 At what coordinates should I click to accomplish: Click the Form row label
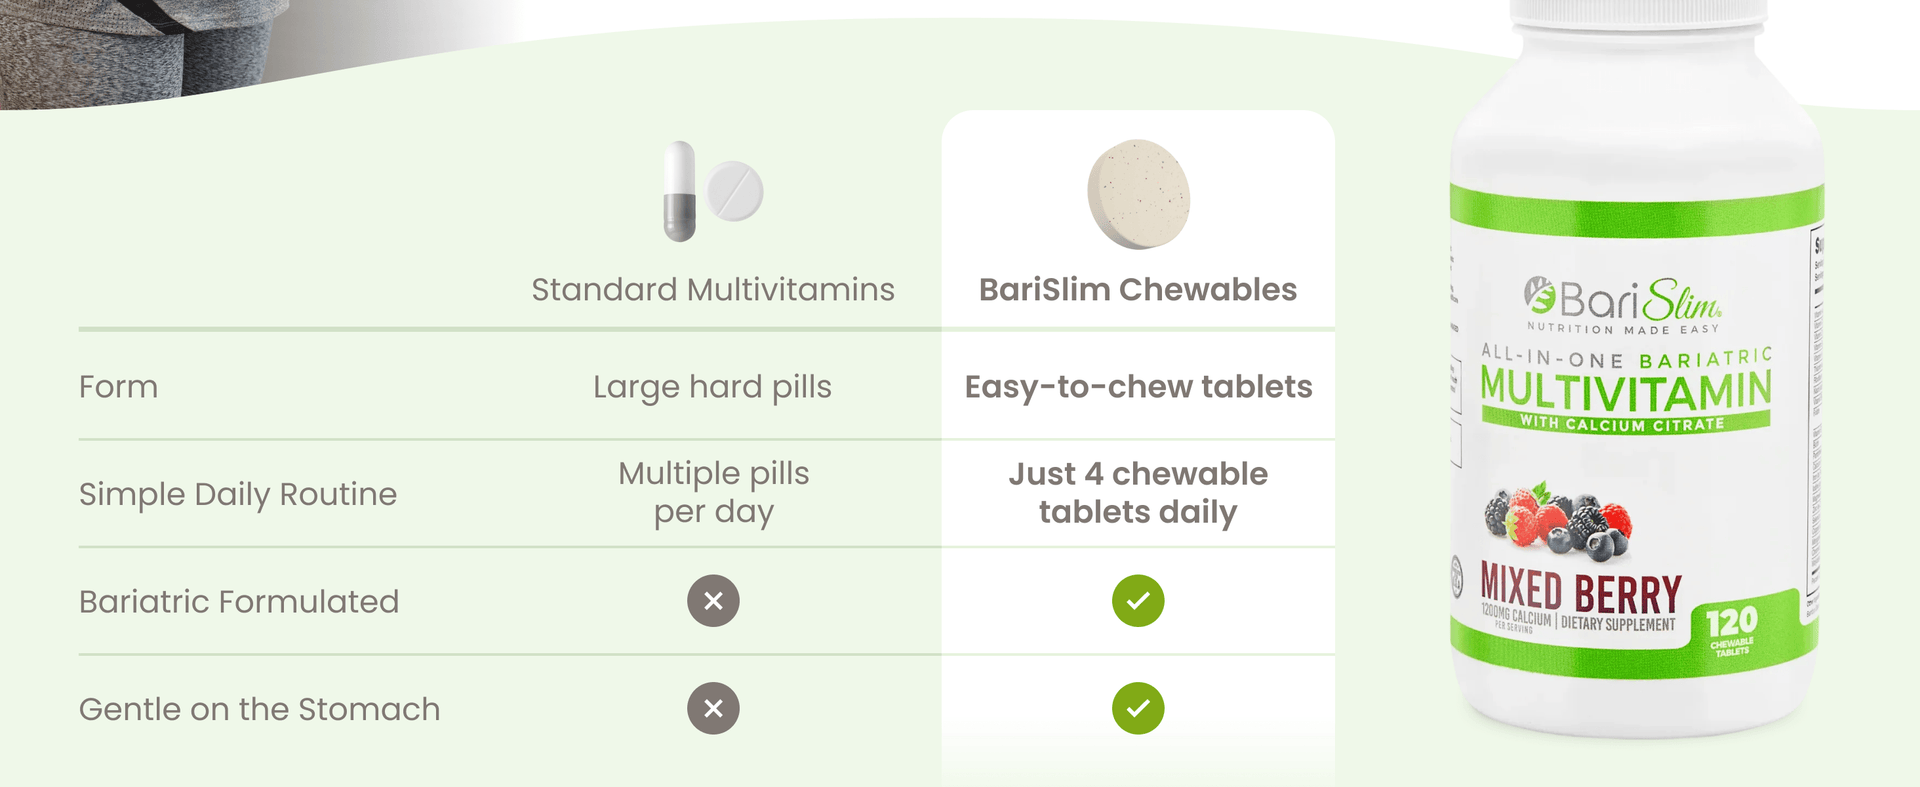click(119, 387)
